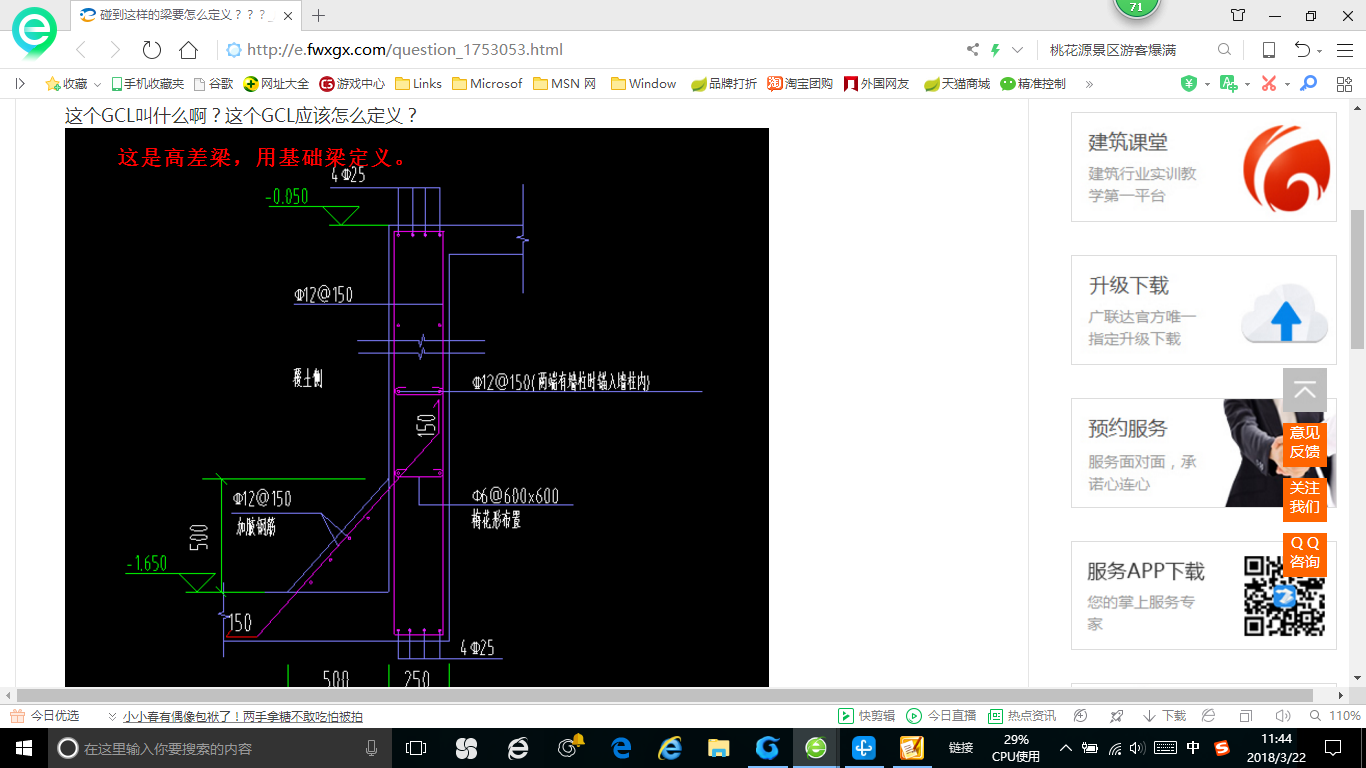The image size is (1366, 768).
Task: Expand the bookmarks bar overflow chevron
Action: (x=1089, y=84)
